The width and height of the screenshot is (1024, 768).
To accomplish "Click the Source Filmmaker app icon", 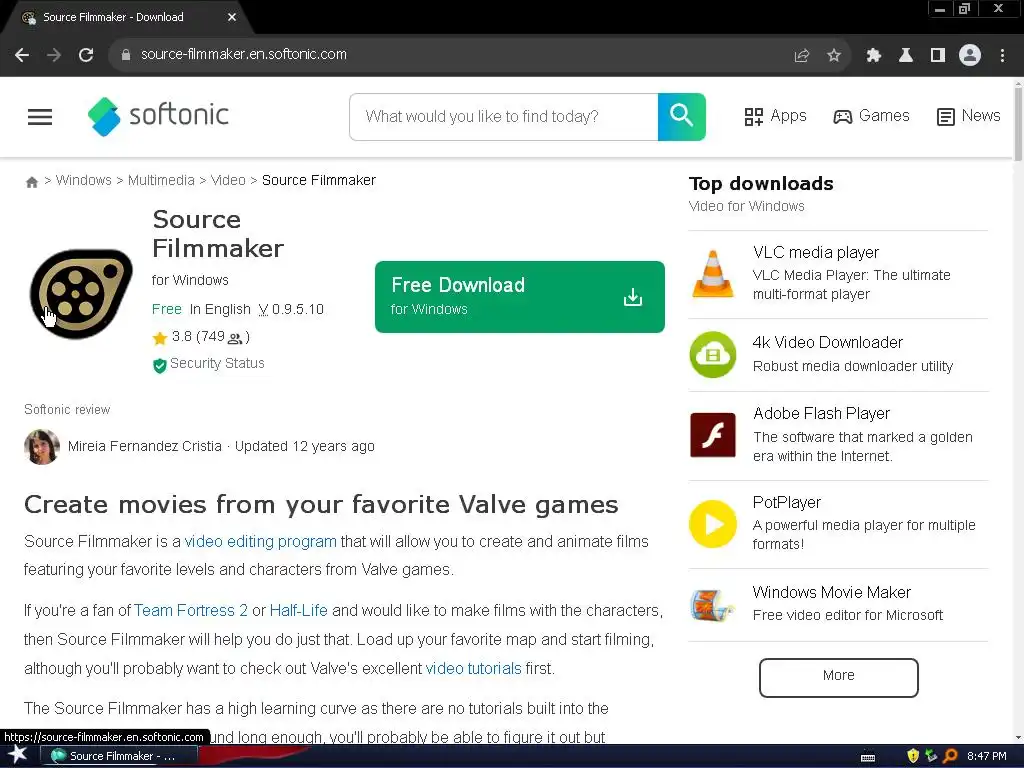I will (81, 294).
